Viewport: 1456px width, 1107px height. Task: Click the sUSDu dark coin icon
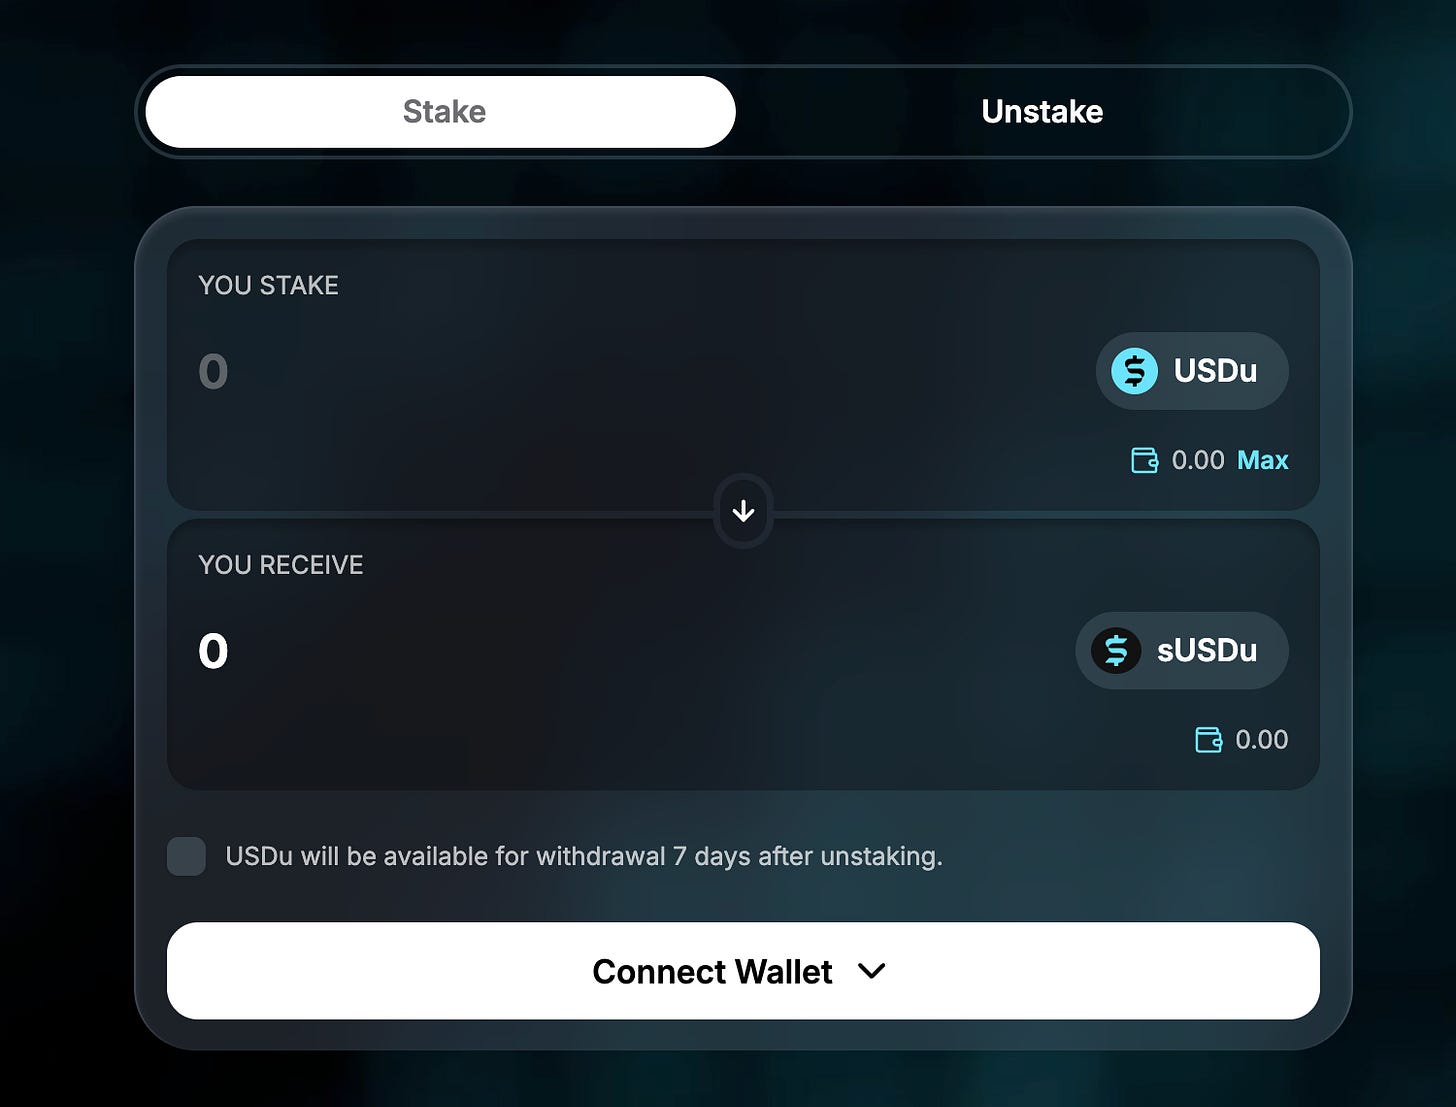(x=1116, y=651)
